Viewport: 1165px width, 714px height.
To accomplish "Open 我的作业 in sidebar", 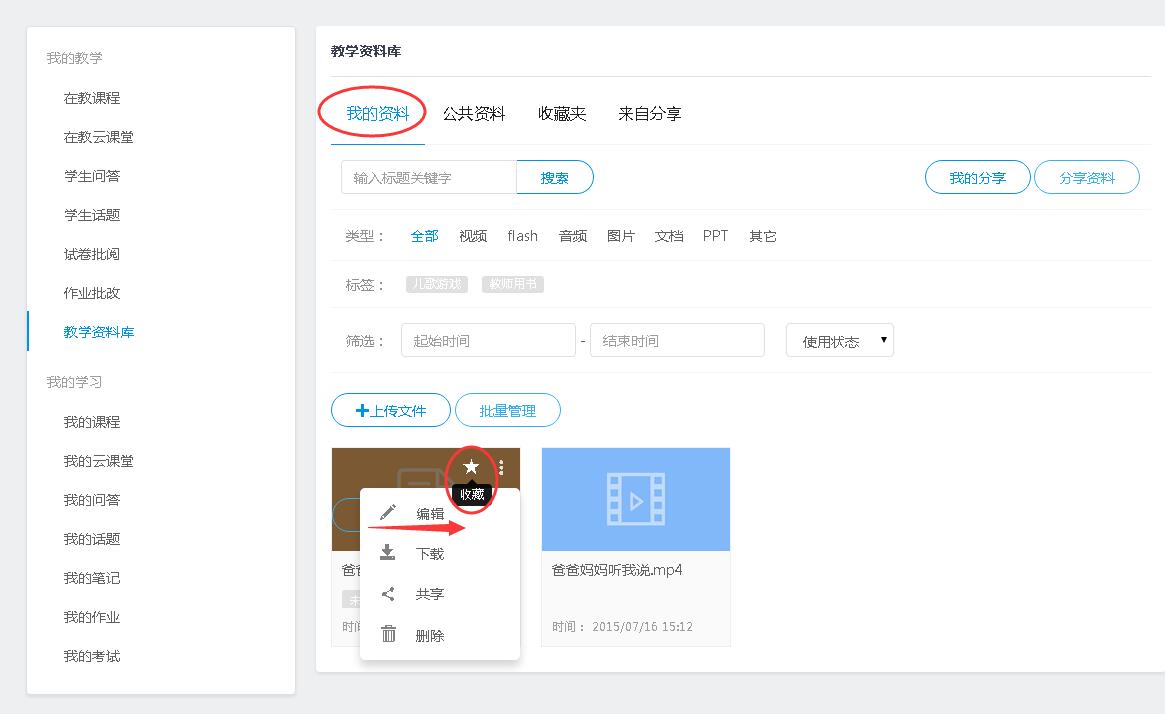I will click(91, 617).
